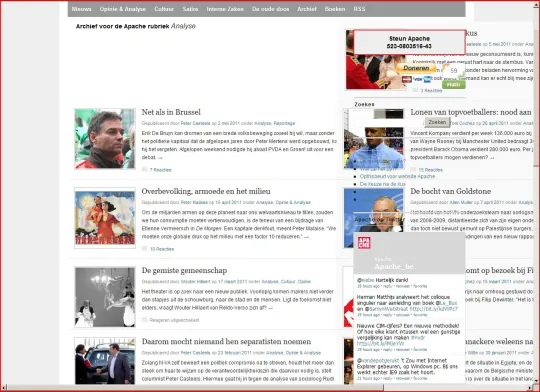This screenshot has height=392, width=540.
Task: Open article Lonen van topvoetballers
Action: pyautogui.click(x=471, y=112)
